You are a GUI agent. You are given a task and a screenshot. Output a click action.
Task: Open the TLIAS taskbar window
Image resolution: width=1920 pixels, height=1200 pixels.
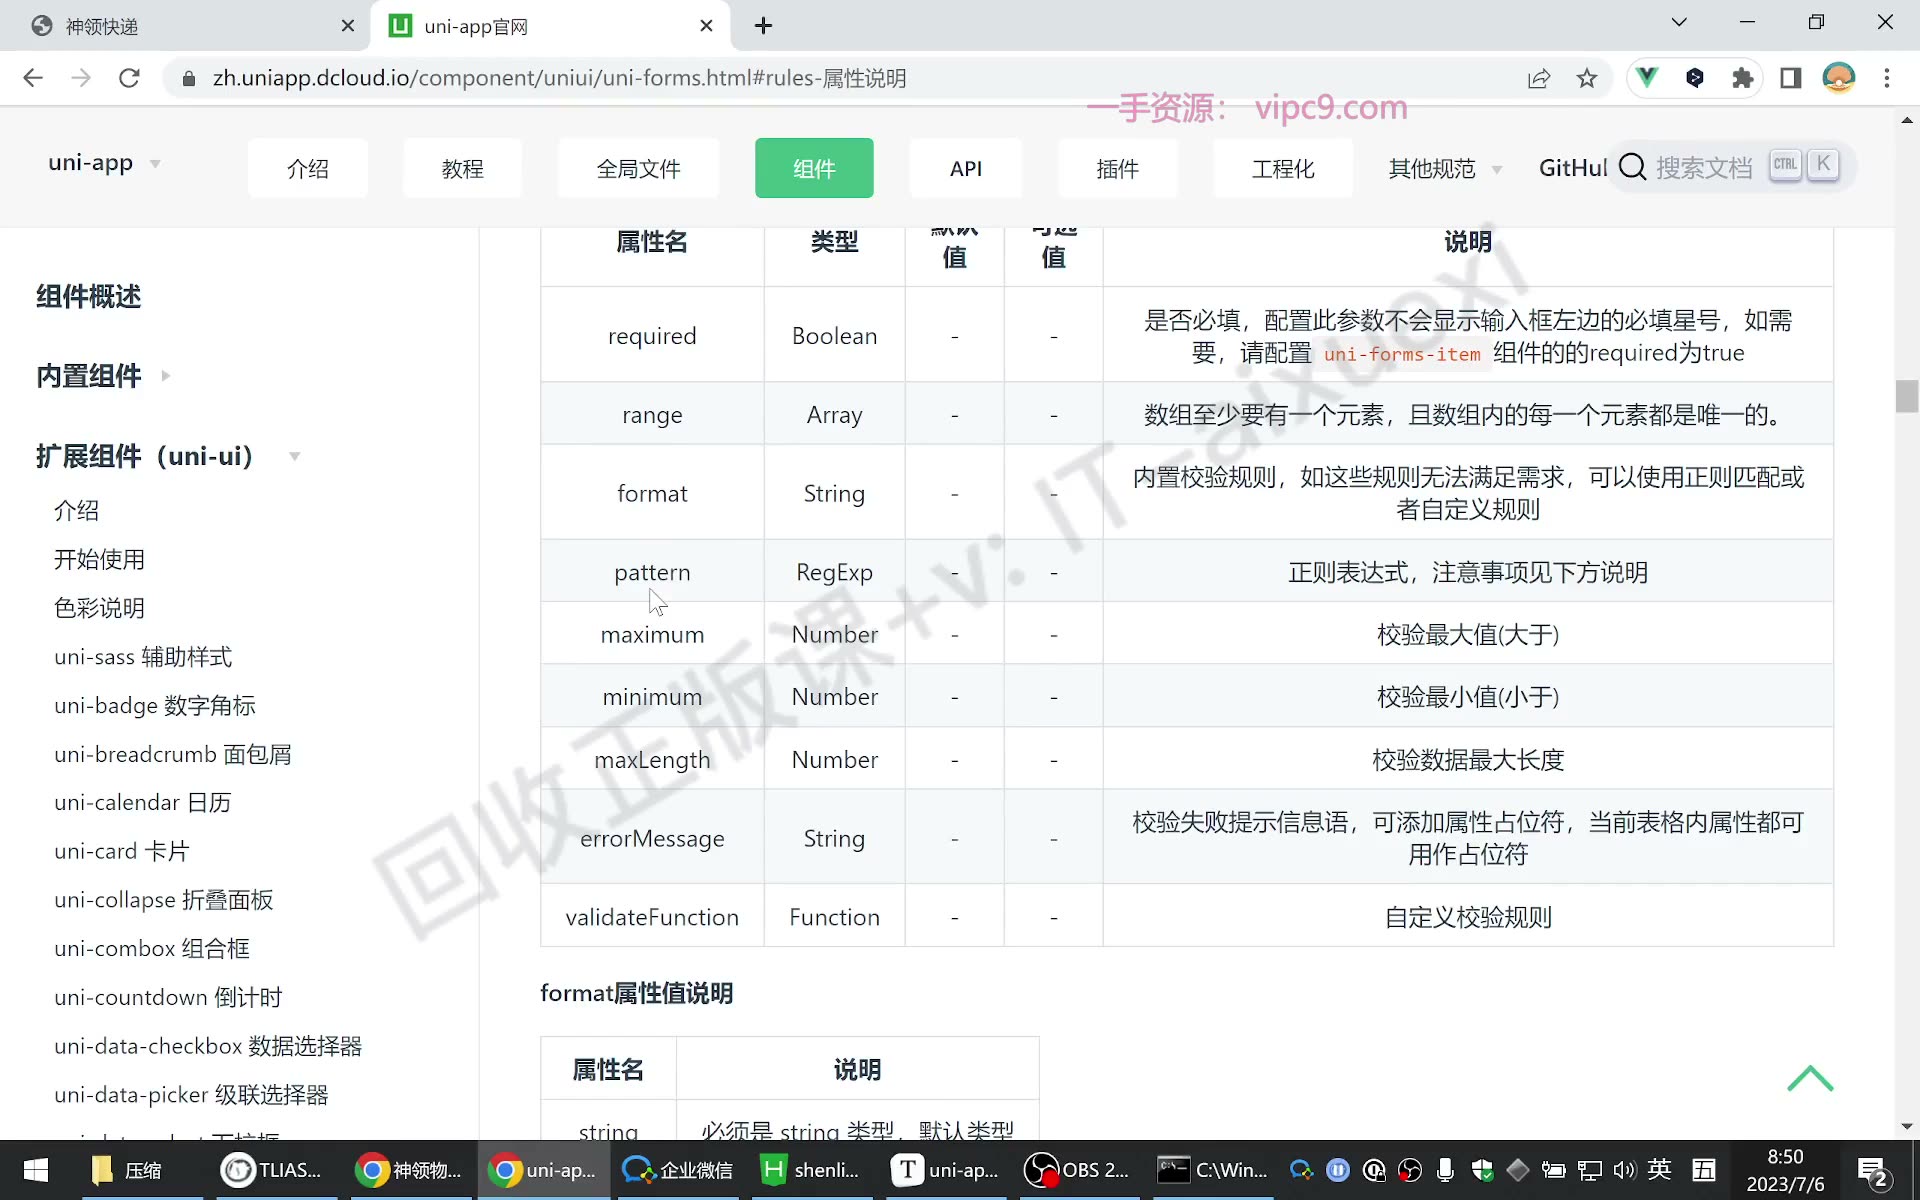[272, 1170]
